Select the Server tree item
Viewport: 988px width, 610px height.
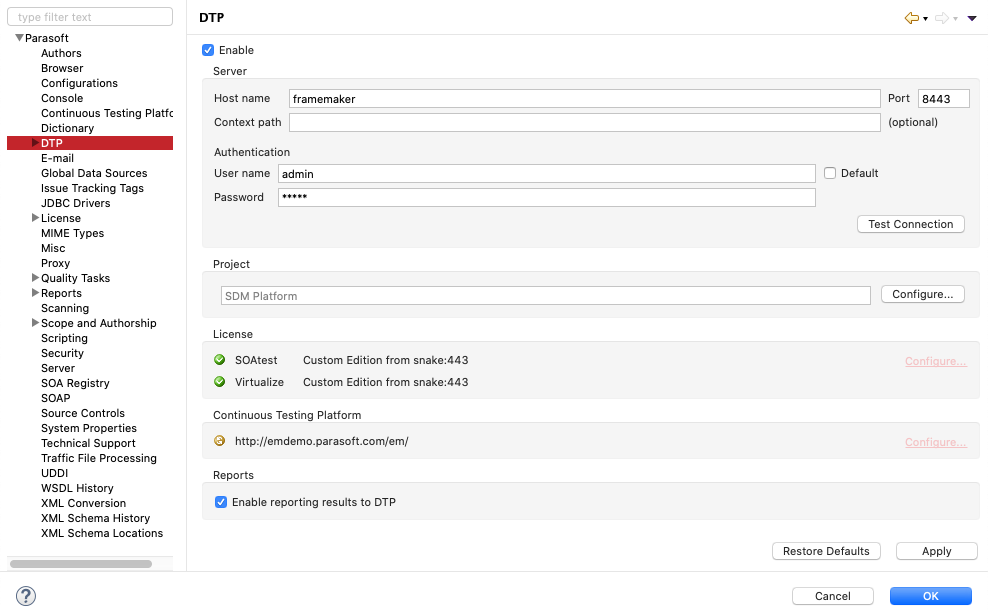[x=58, y=369]
